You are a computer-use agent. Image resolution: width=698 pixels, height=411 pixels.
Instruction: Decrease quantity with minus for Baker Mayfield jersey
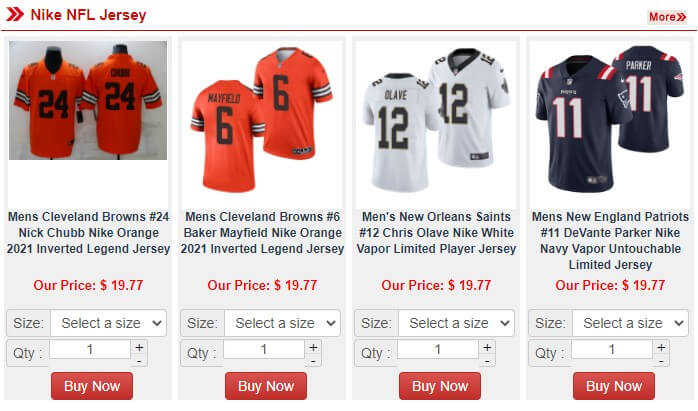(x=313, y=361)
